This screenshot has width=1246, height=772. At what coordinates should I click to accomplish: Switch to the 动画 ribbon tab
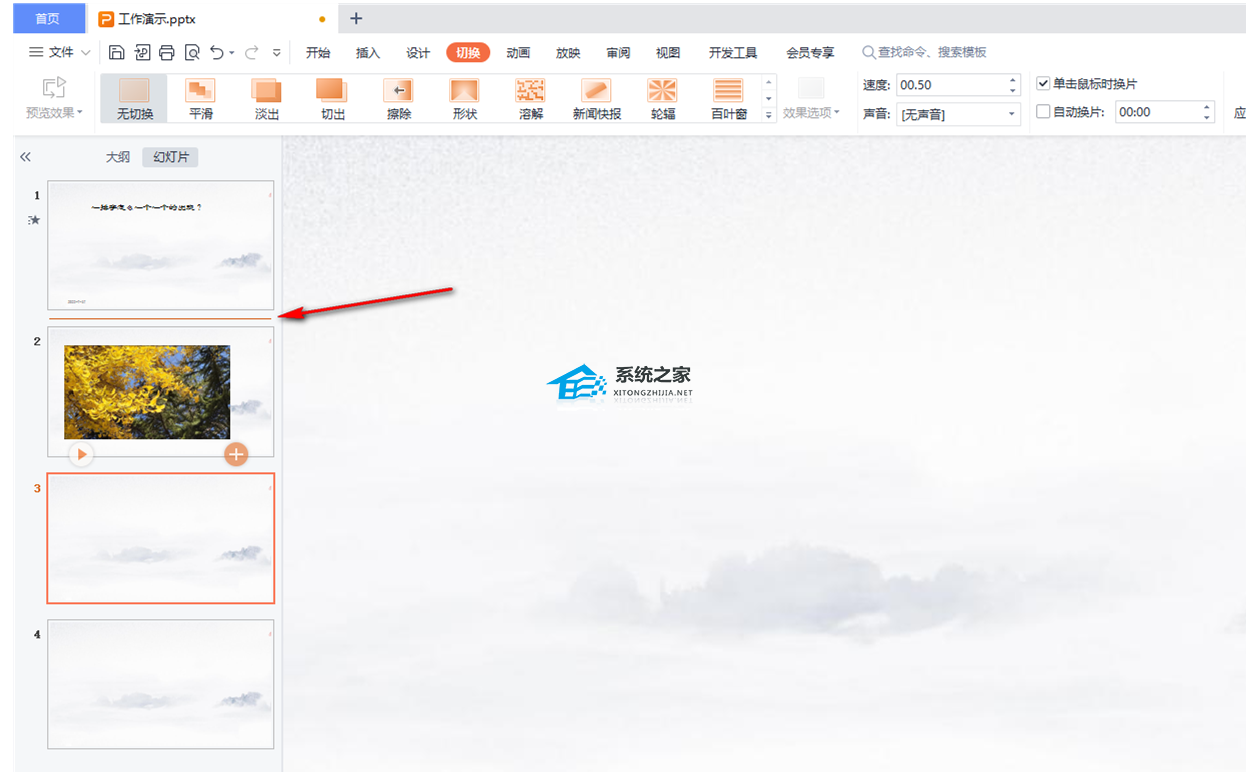(518, 53)
